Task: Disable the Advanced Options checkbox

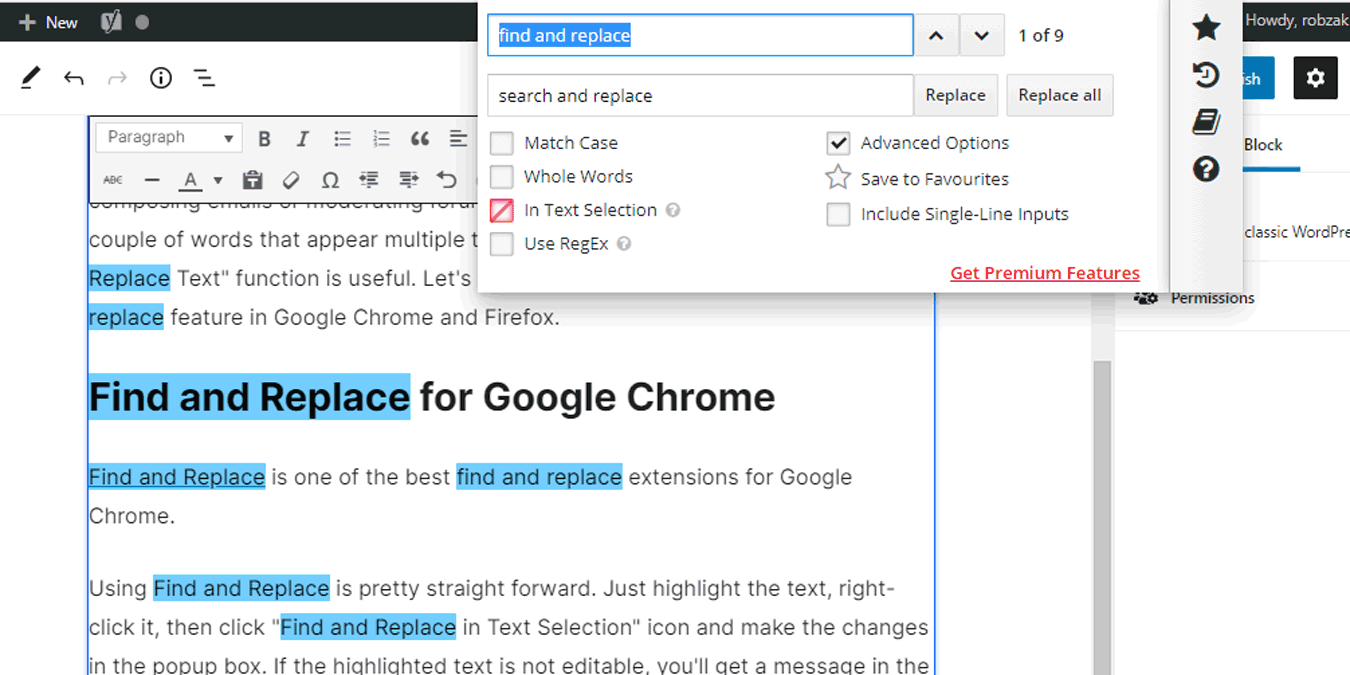Action: click(x=839, y=143)
